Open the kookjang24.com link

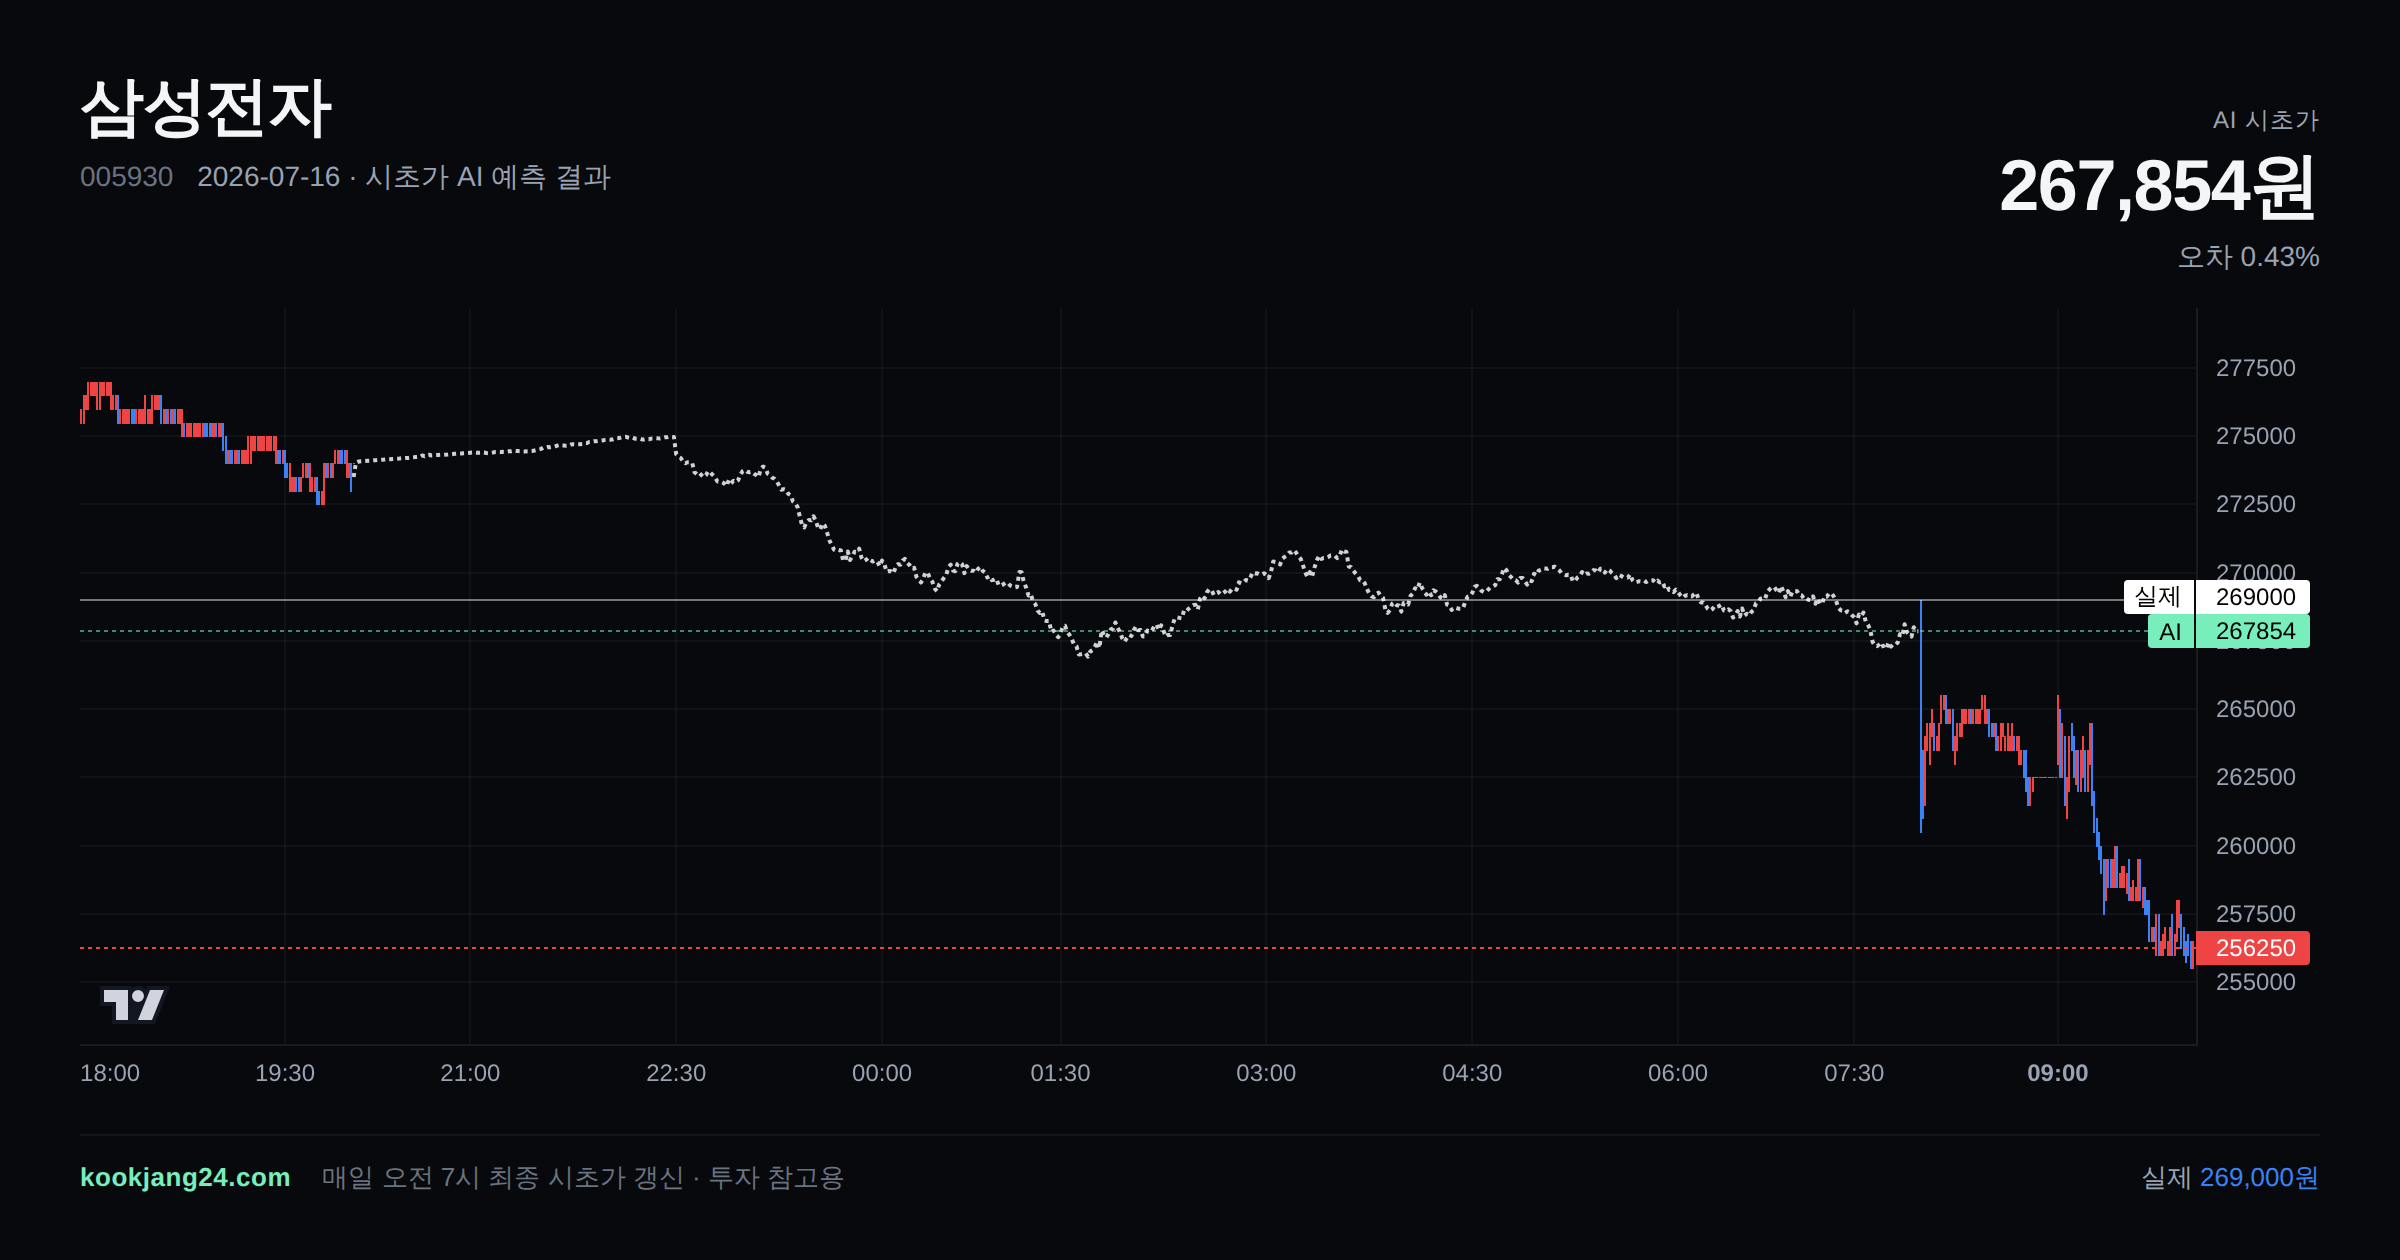point(185,1177)
